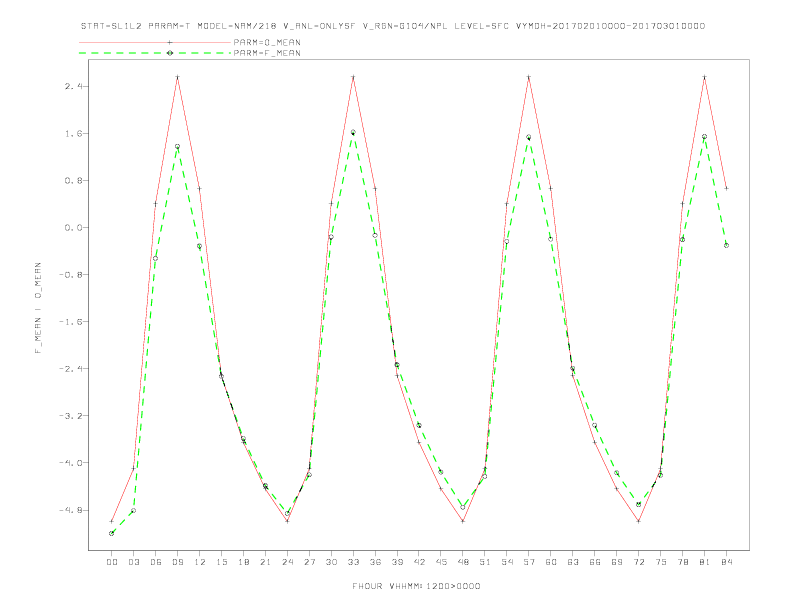Image resolution: width=792 pixels, height=612 pixels.
Task: Click the x-axis tick label 72
Action: pyautogui.click(x=639, y=562)
